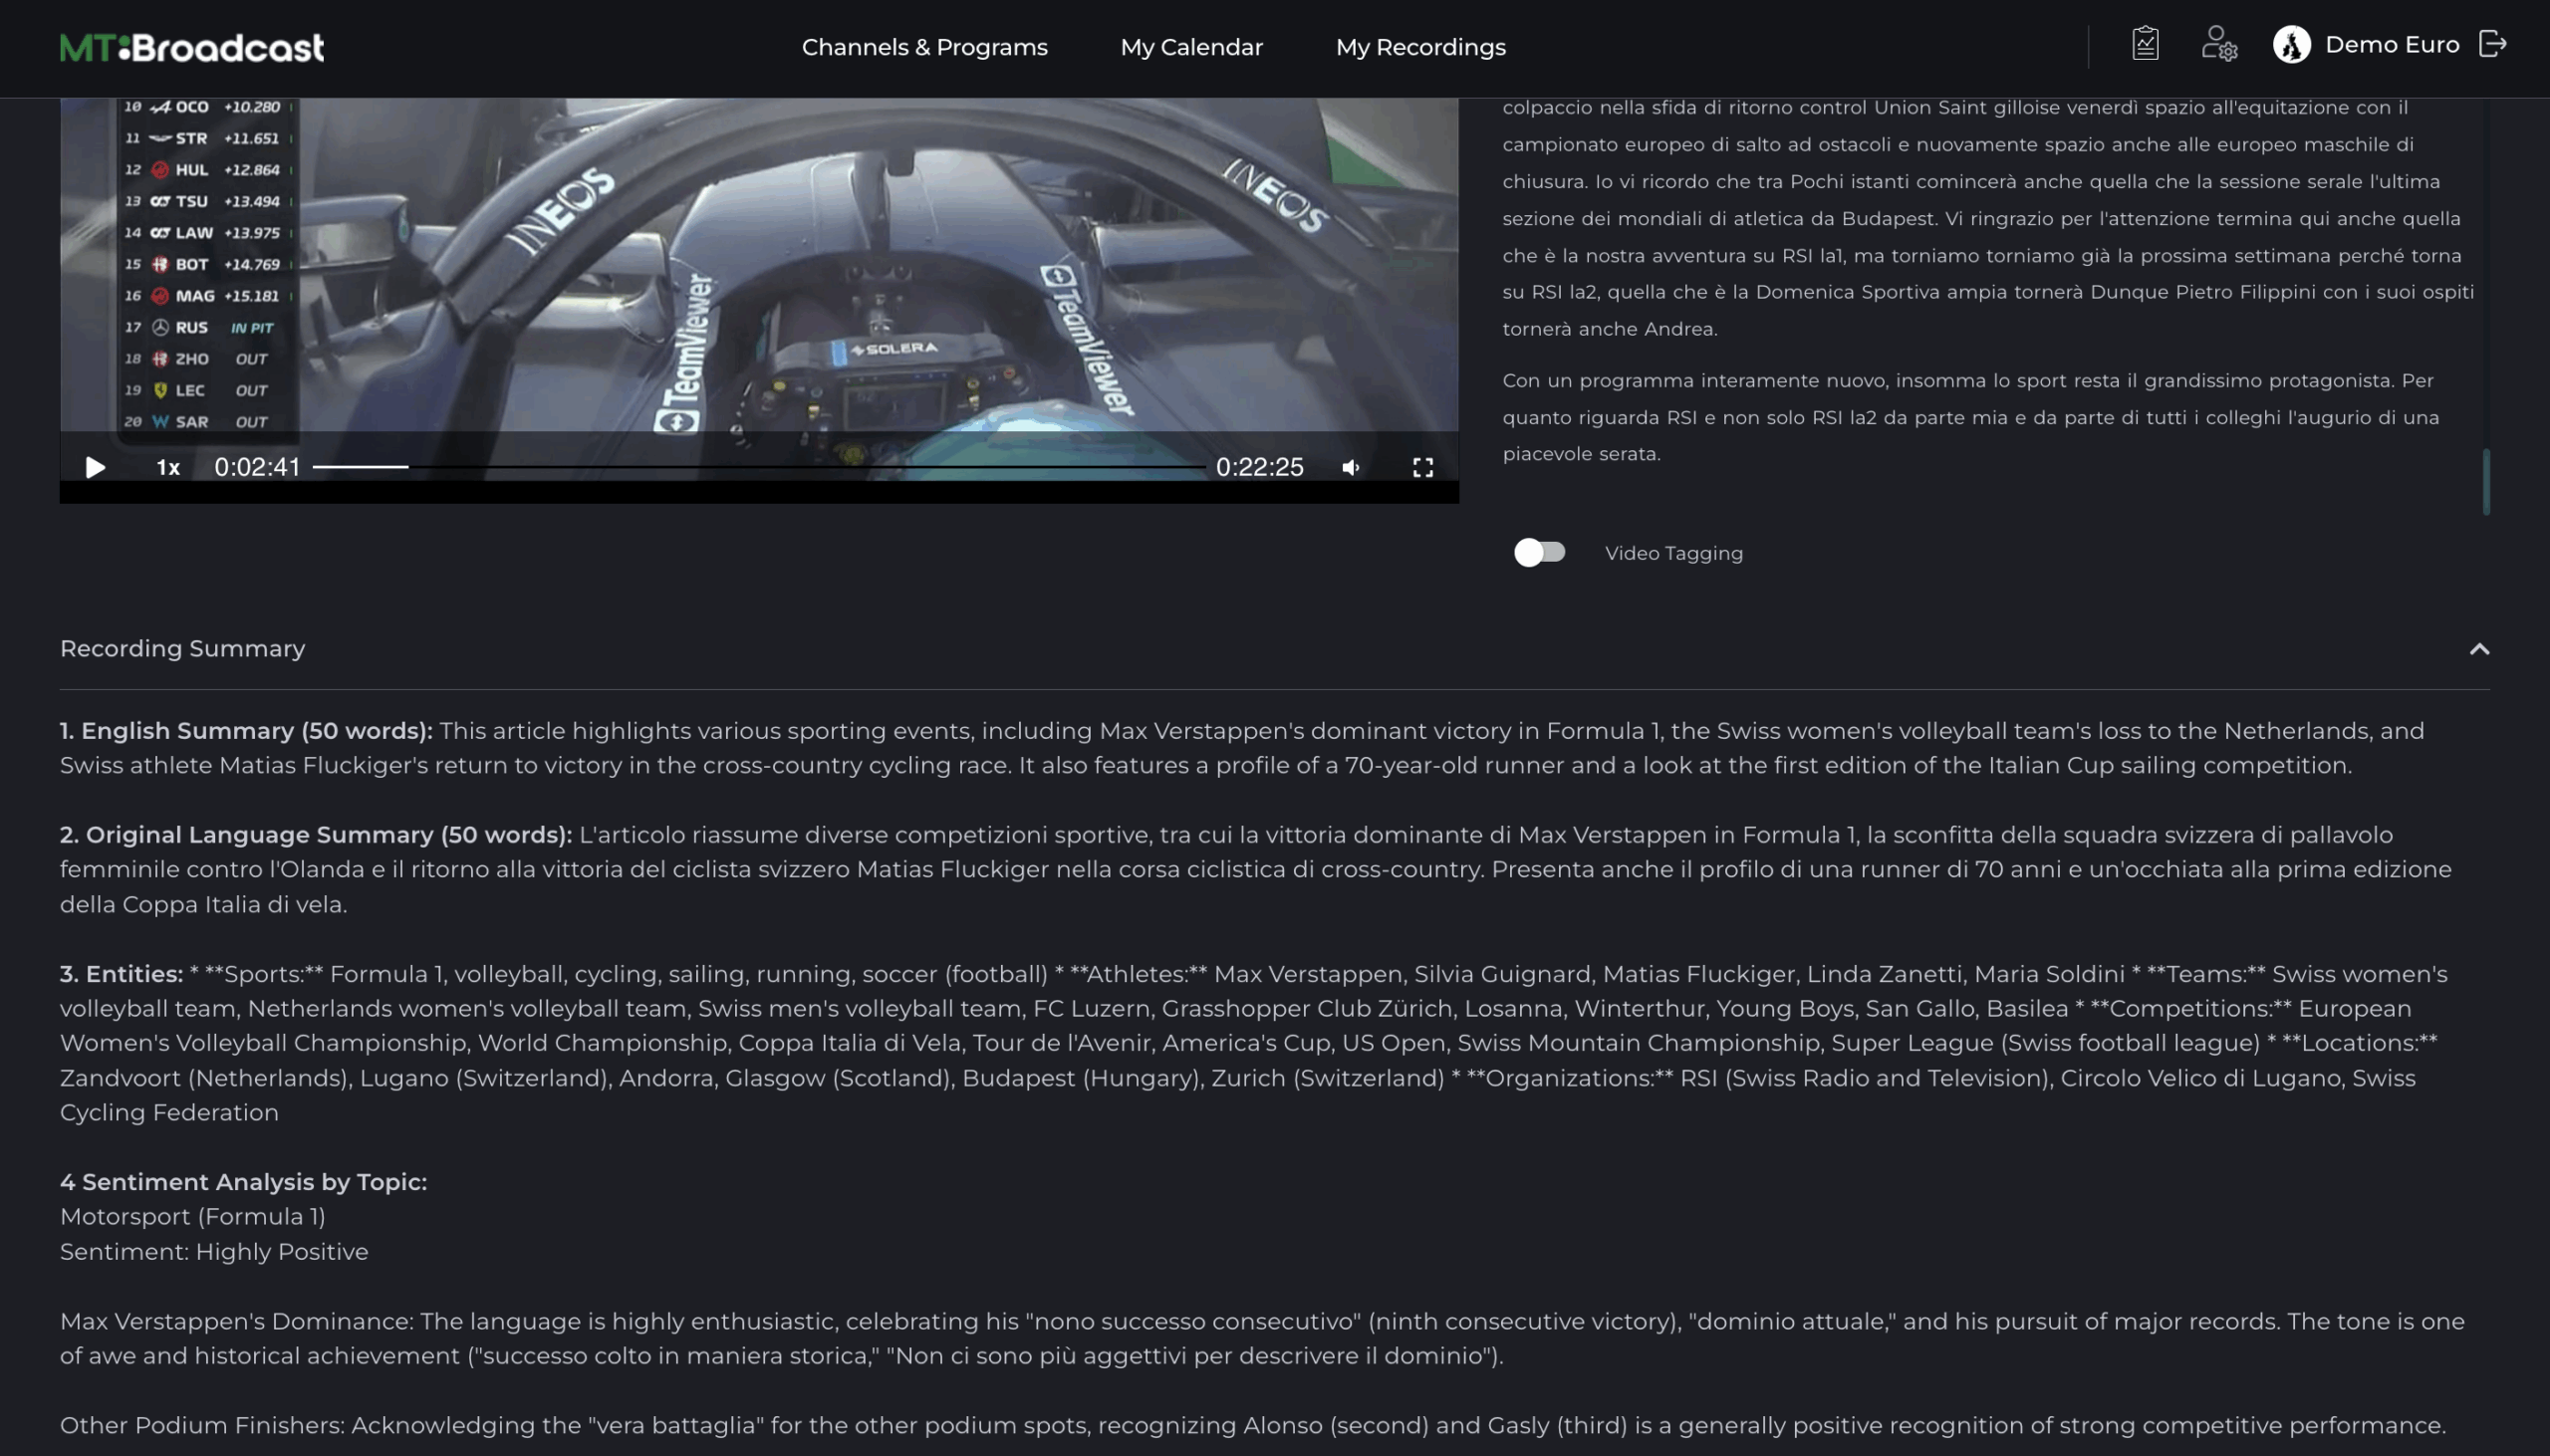Click the transcript panel scrollbar
The image size is (2550, 1456).
click(2485, 482)
